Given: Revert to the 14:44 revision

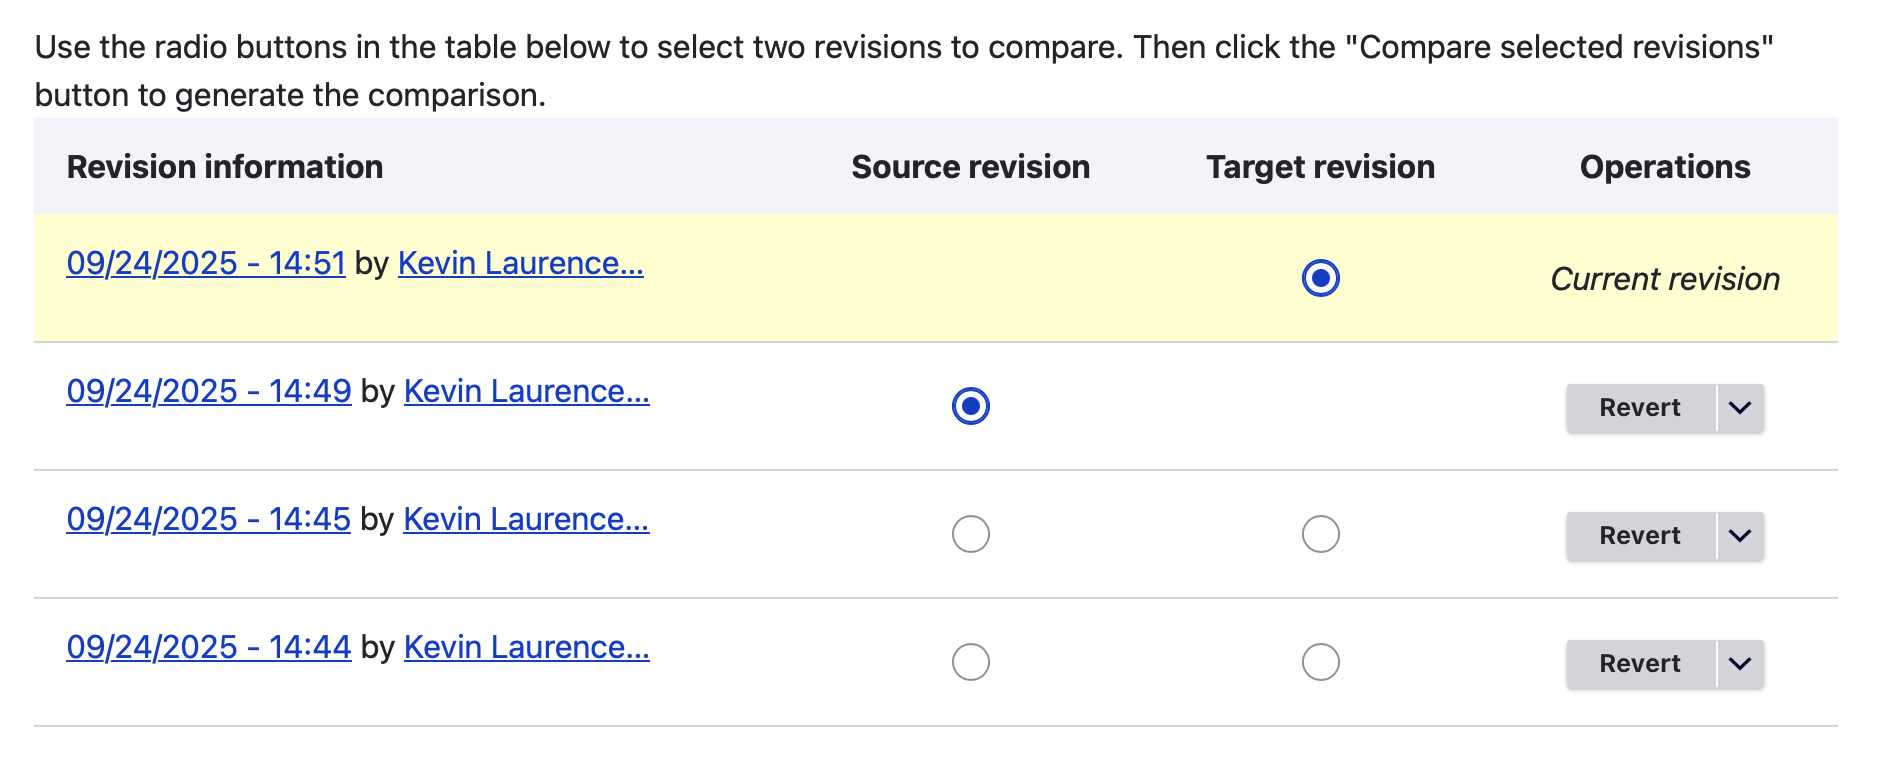Looking at the screenshot, I should tap(1639, 664).
